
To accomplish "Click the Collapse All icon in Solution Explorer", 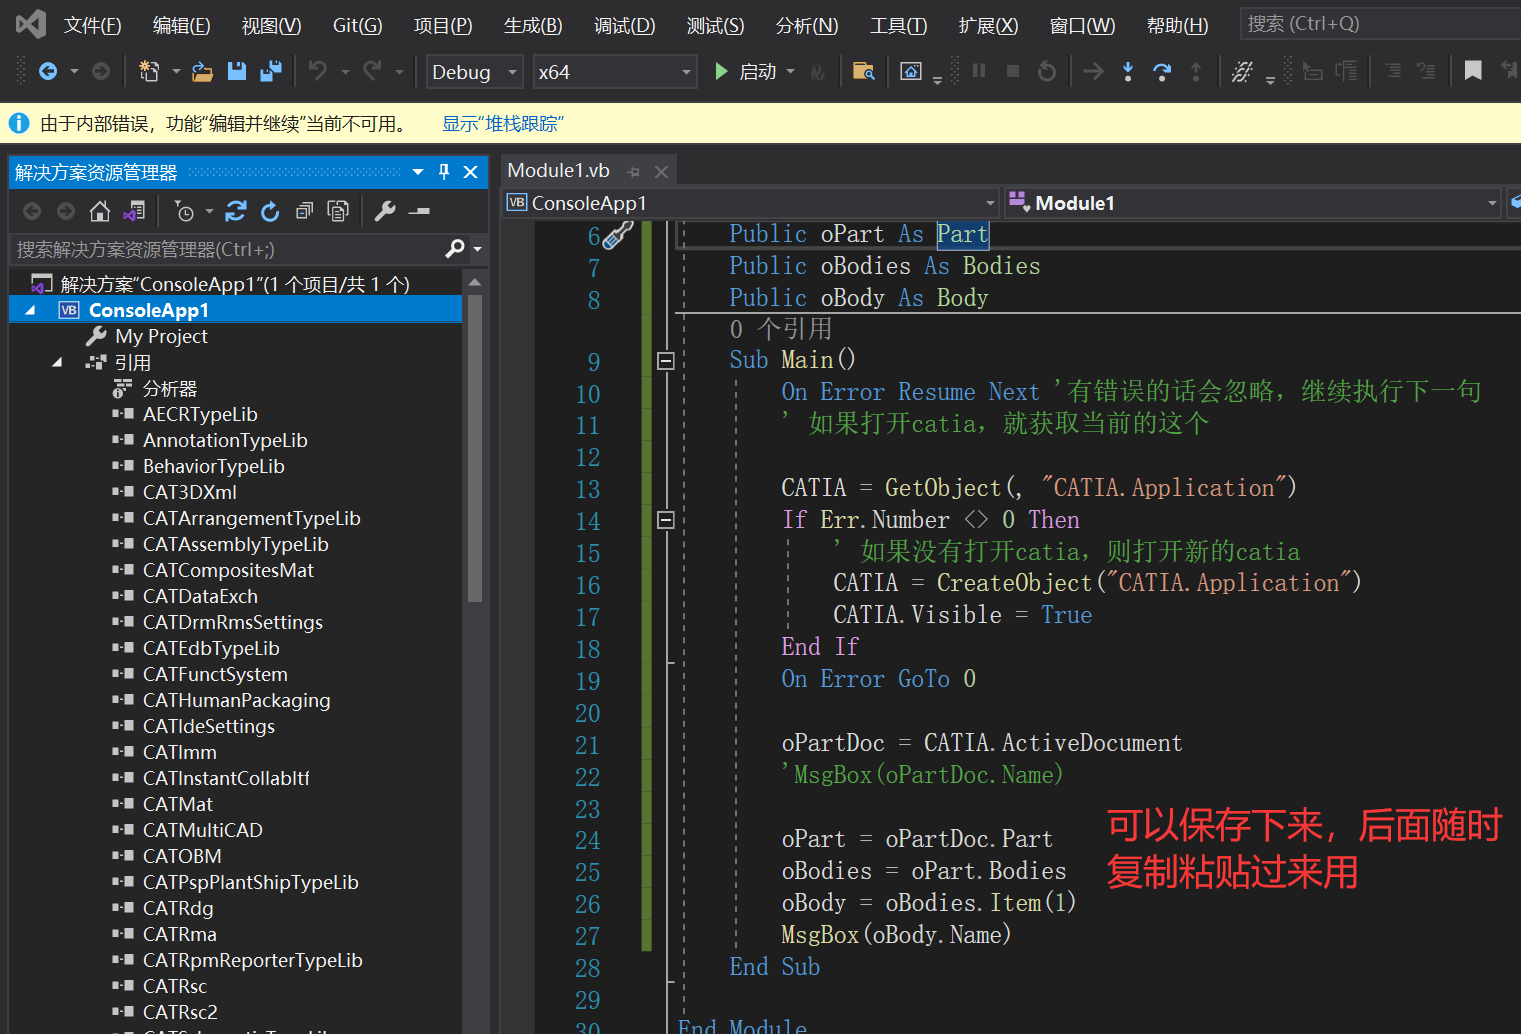I will coord(304,211).
